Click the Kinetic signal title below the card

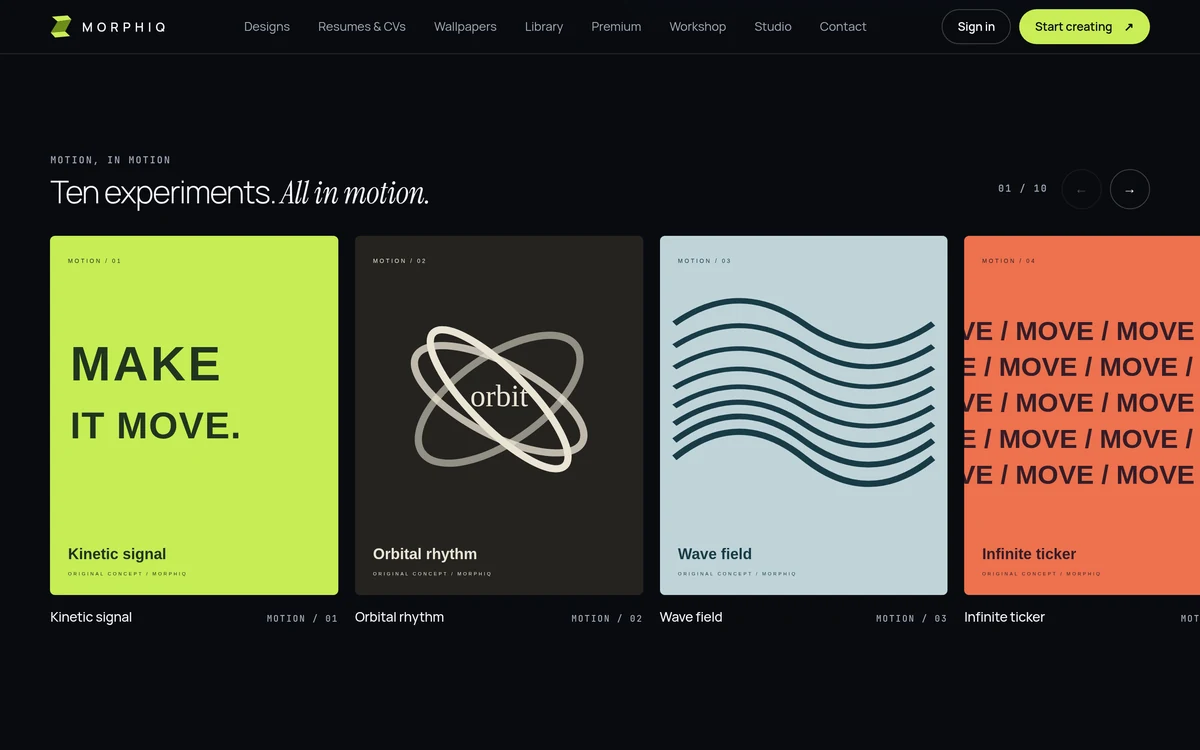click(91, 617)
